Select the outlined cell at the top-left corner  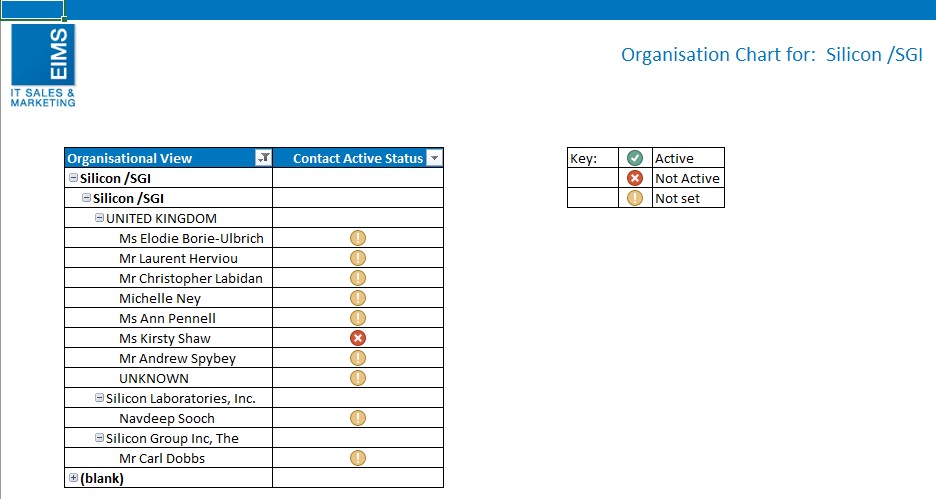click(x=32, y=10)
